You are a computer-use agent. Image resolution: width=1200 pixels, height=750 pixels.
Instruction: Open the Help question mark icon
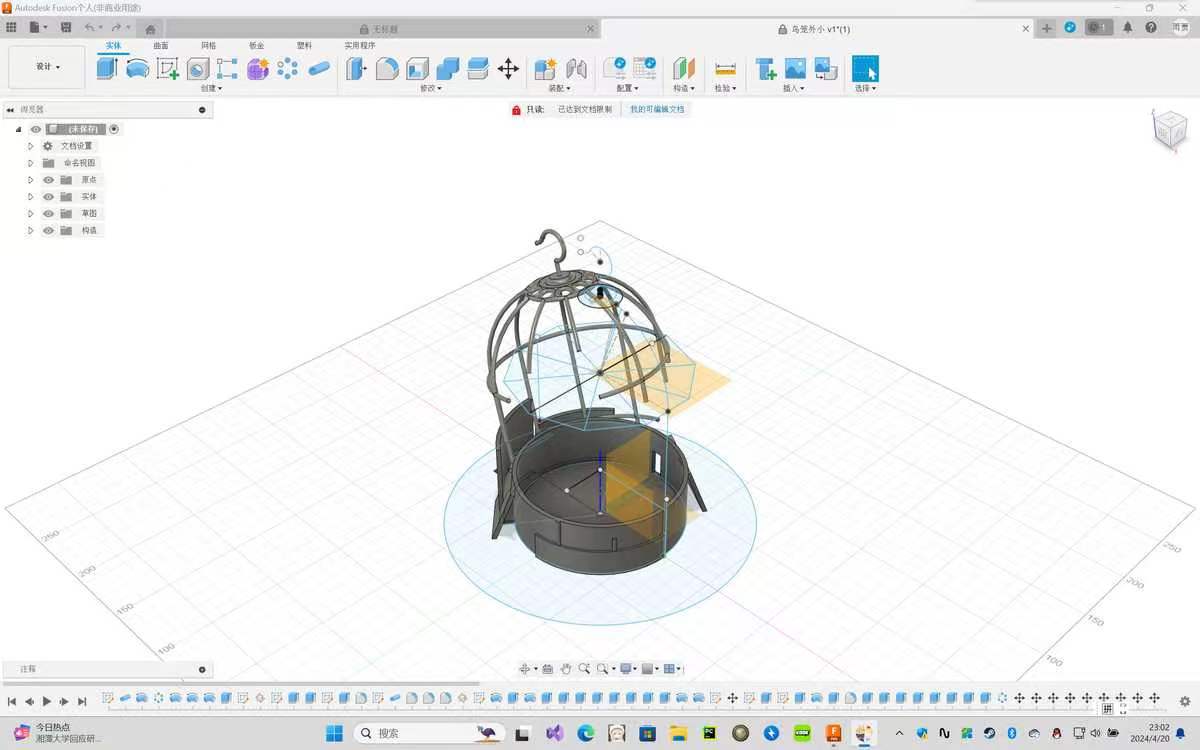(x=1152, y=28)
